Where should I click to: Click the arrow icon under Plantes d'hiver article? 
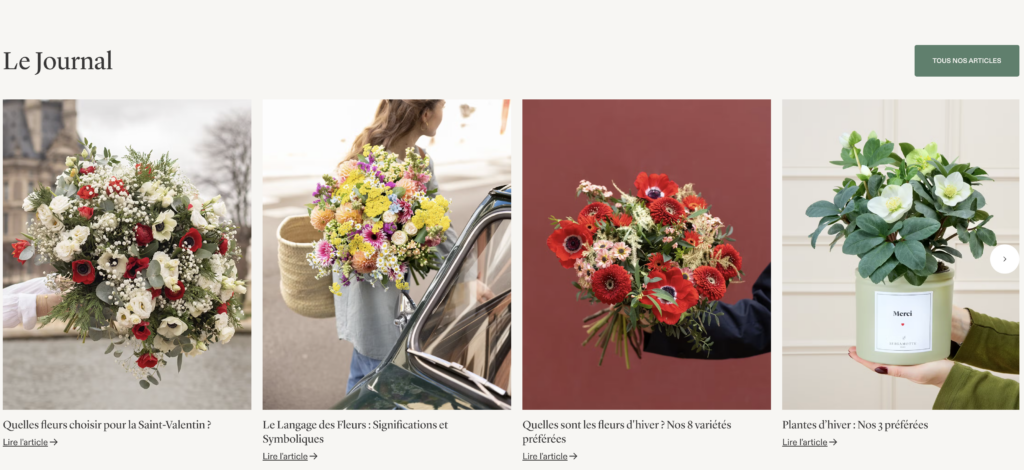pyautogui.click(x=833, y=442)
